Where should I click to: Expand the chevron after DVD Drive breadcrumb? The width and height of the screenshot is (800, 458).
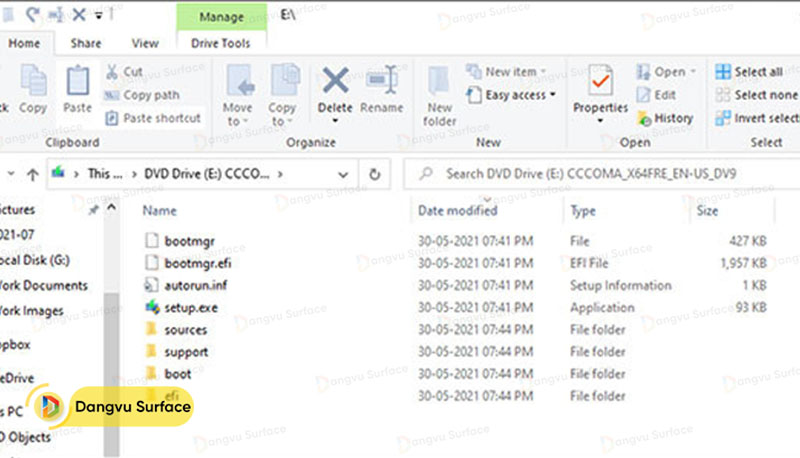pyautogui.click(x=280, y=174)
